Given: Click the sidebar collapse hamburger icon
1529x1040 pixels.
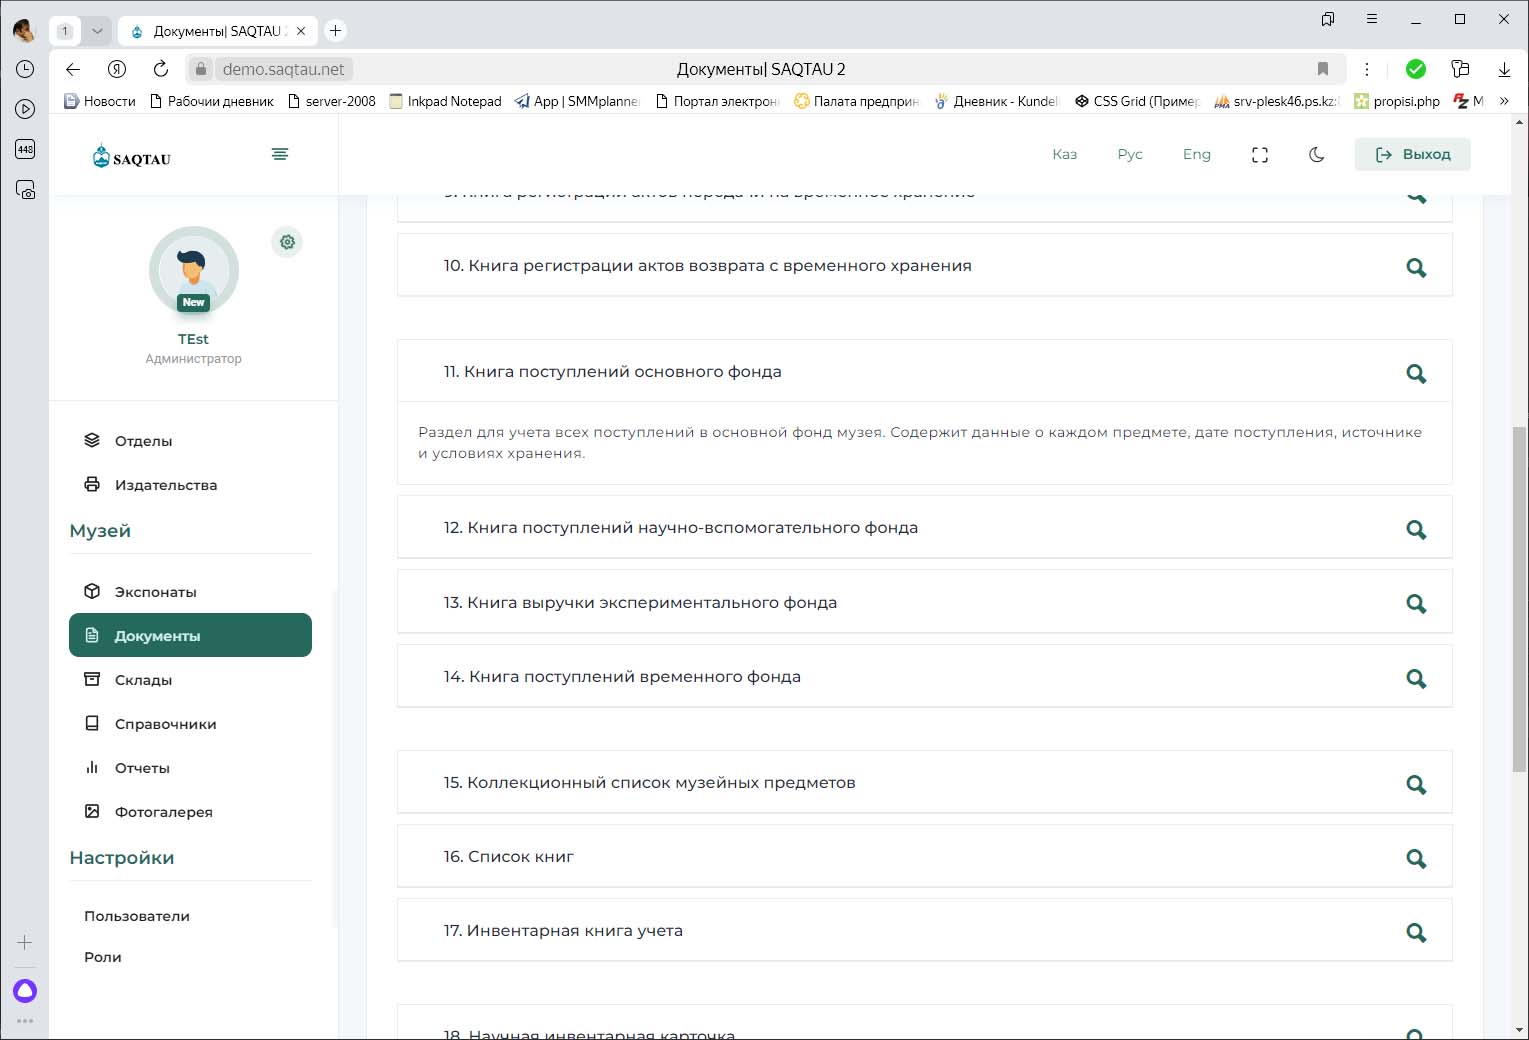Looking at the screenshot, I should click(280, 154).
